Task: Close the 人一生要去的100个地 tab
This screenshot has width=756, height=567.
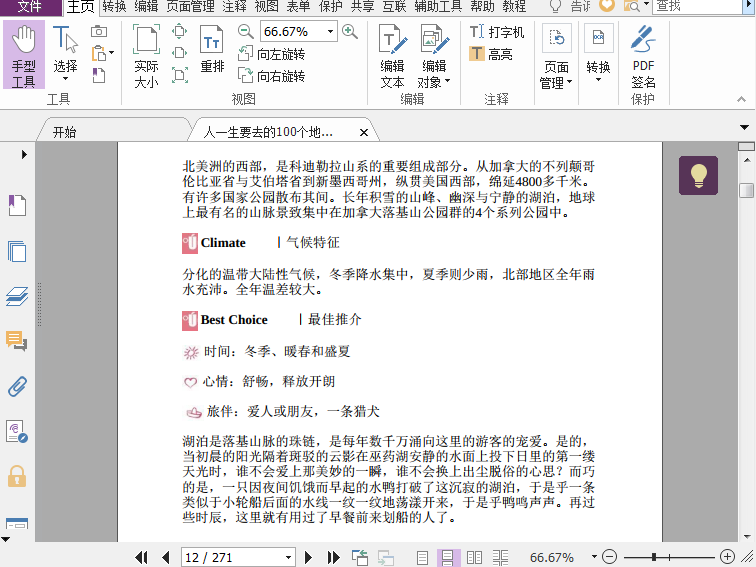Action: [364, 133]
